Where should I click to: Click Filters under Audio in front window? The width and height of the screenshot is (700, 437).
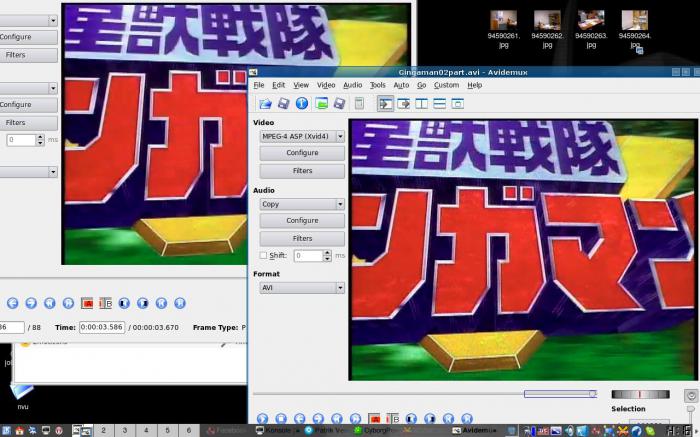[x=302, y=239]
